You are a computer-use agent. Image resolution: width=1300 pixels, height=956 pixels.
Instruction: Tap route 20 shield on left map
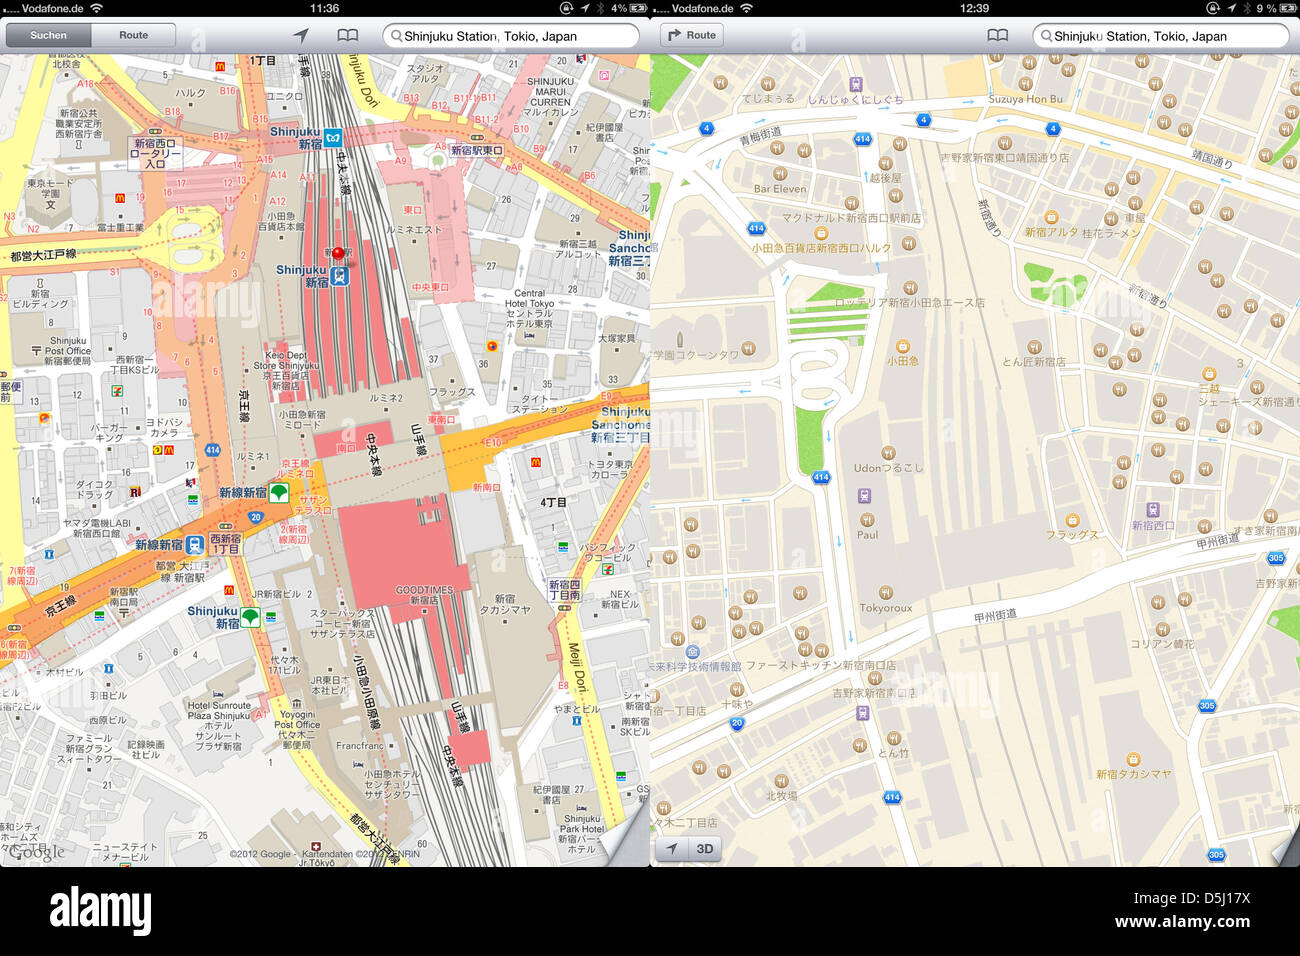(256, 517)
